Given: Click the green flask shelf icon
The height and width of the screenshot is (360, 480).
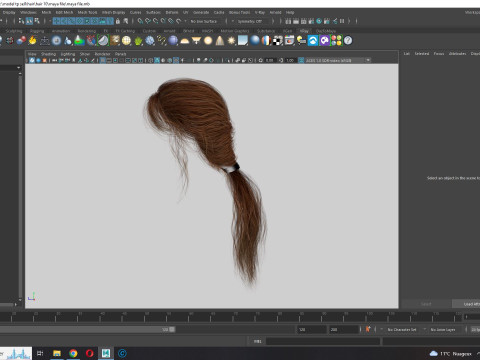Looking at the screenshot, I should 79,41.
